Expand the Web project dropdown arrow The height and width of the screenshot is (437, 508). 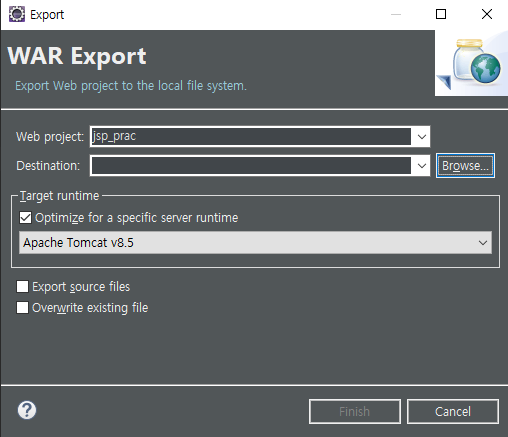click(x=422, y=137)
